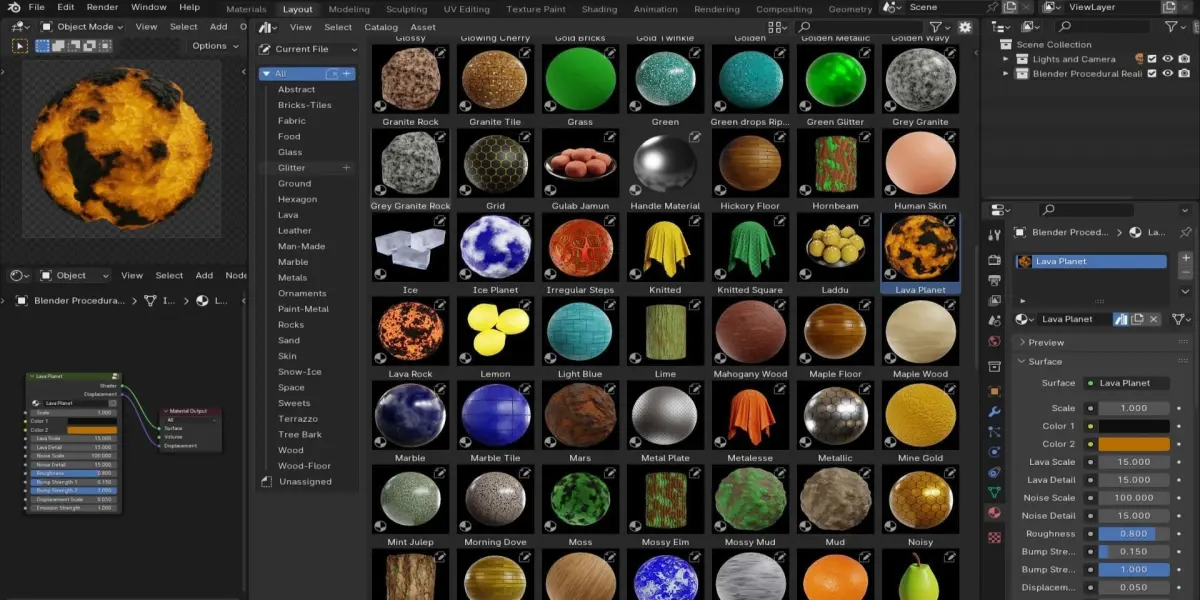
Task: Switch to the Shading workspace tab
Action: click(x=599, y=9)
